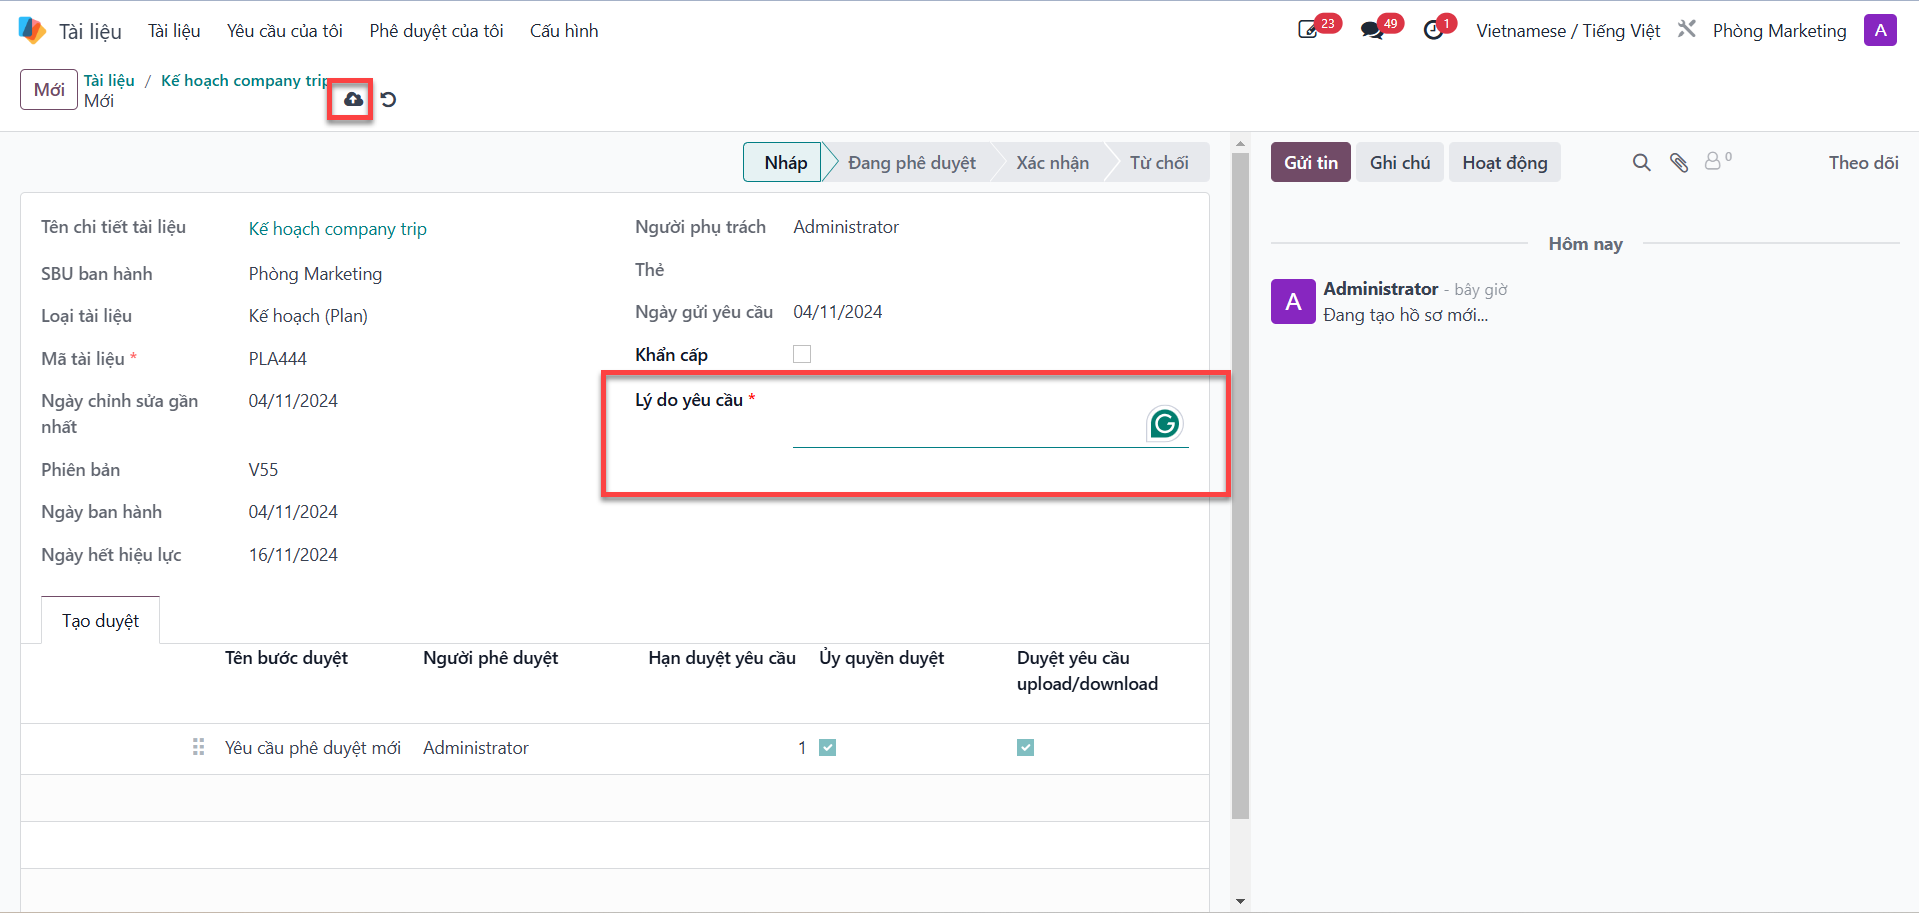Click the Ghi chú button

[x=1400, y=162]
